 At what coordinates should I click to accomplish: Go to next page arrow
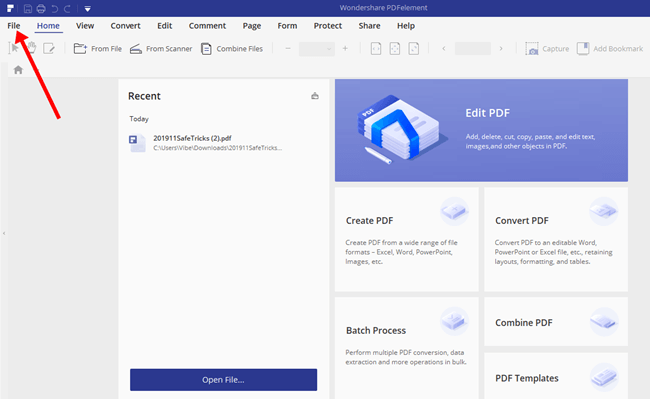tap(501, 48)
